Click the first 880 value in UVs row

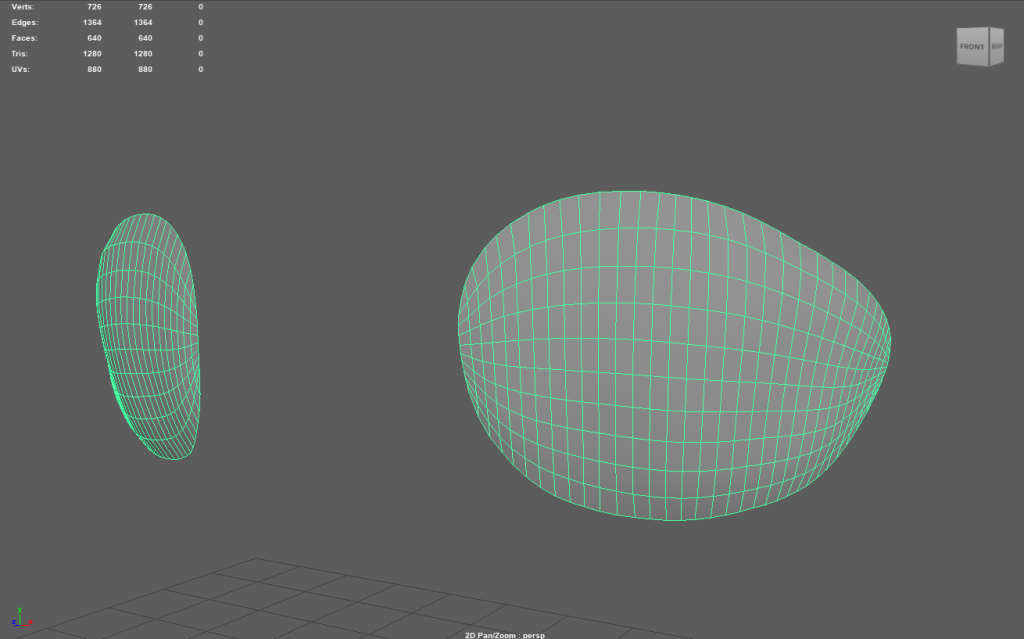94,69
